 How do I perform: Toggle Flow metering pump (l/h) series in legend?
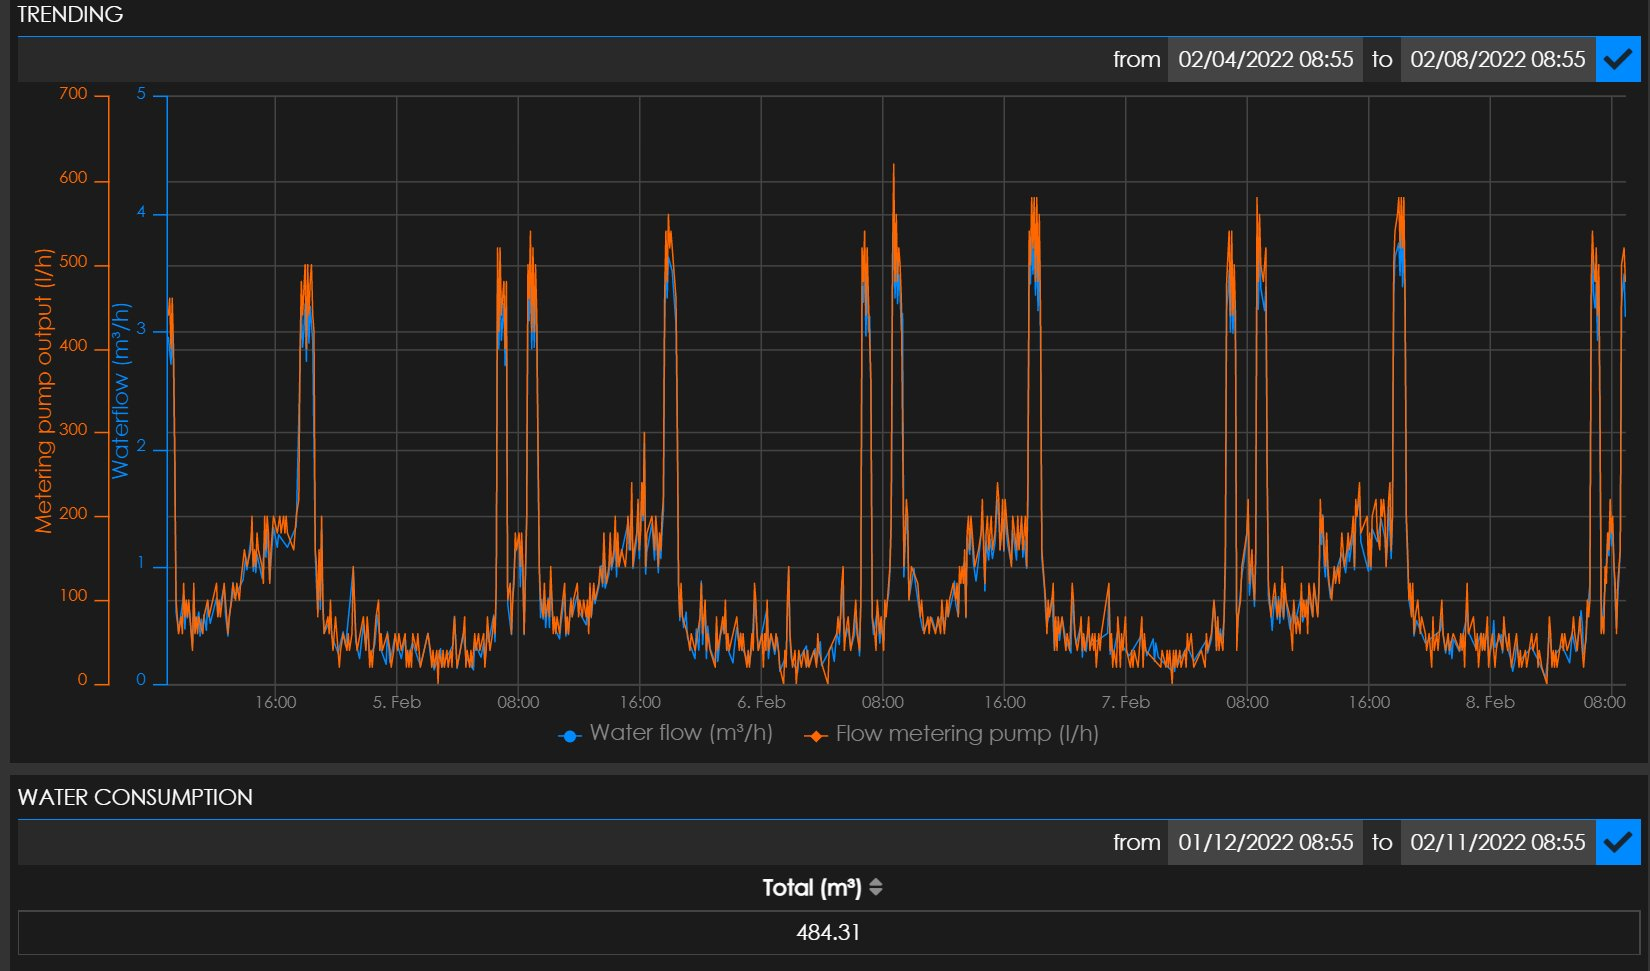coord(952,734)
